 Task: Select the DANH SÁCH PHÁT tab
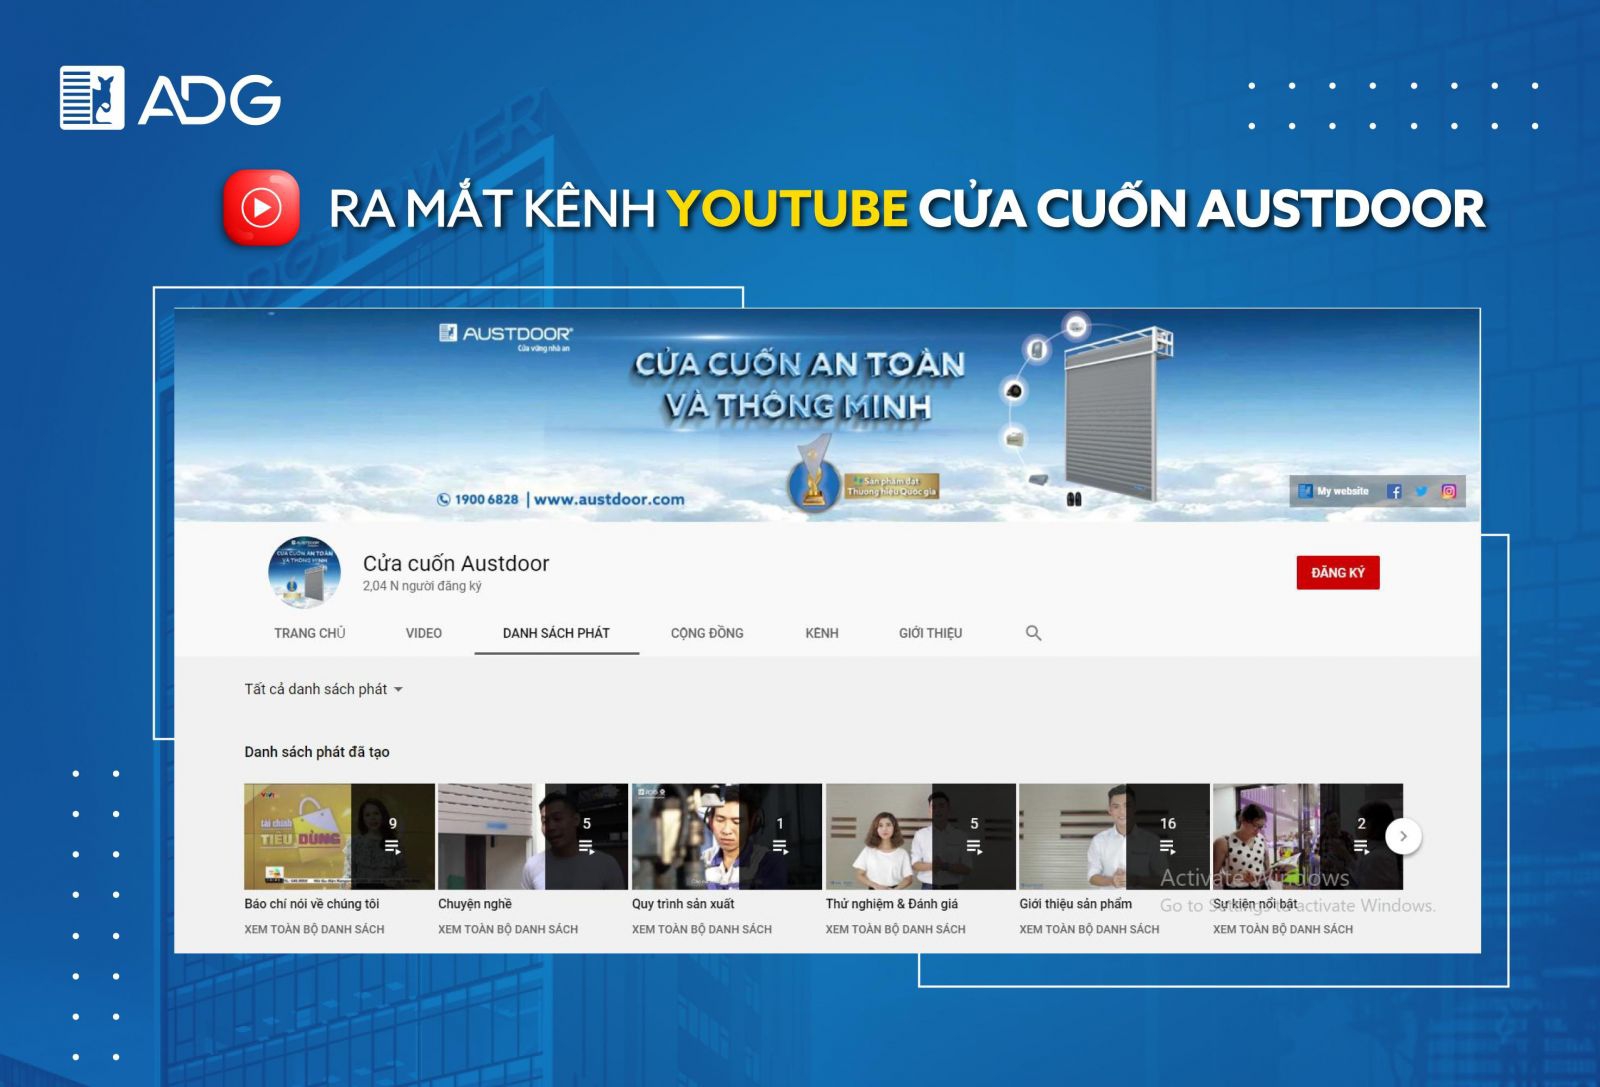[x=556, y=633]
